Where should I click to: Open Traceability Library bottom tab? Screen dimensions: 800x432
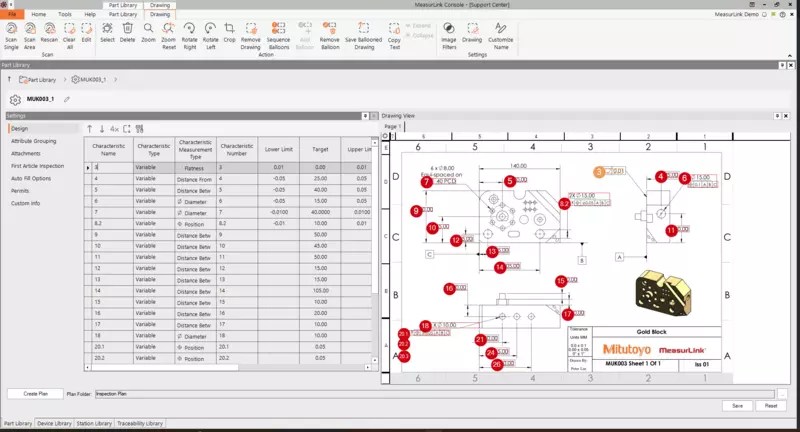coord(140,423)
